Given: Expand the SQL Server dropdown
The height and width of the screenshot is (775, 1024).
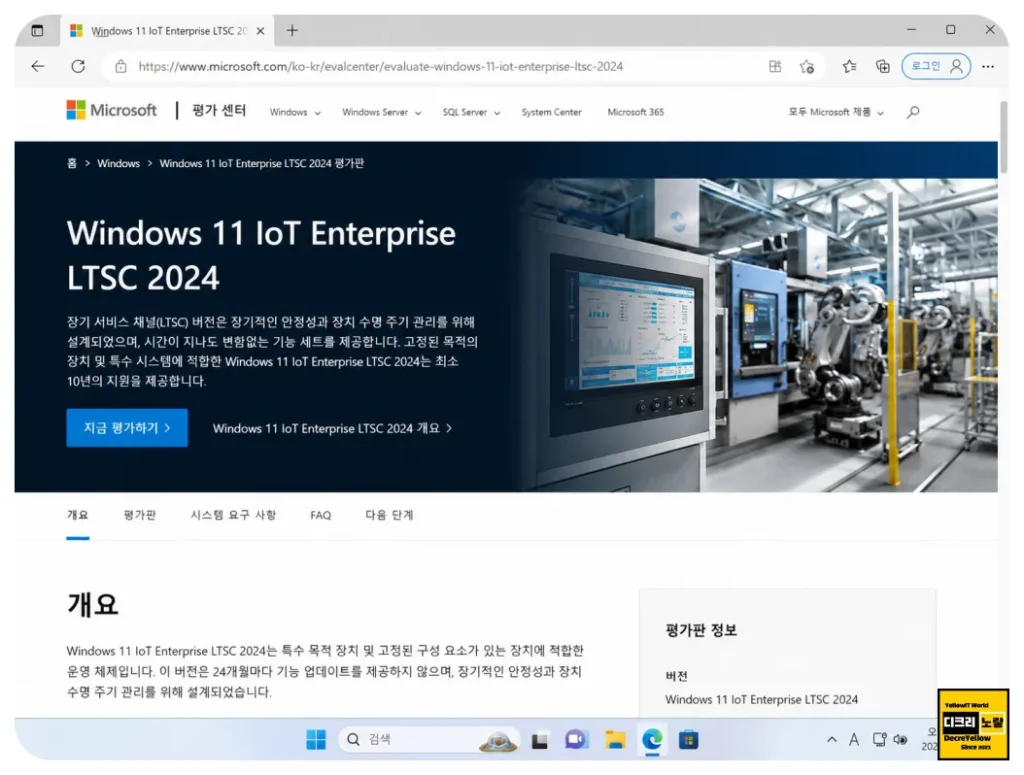Looking at the screenshot, I should [x=471, y=112].
